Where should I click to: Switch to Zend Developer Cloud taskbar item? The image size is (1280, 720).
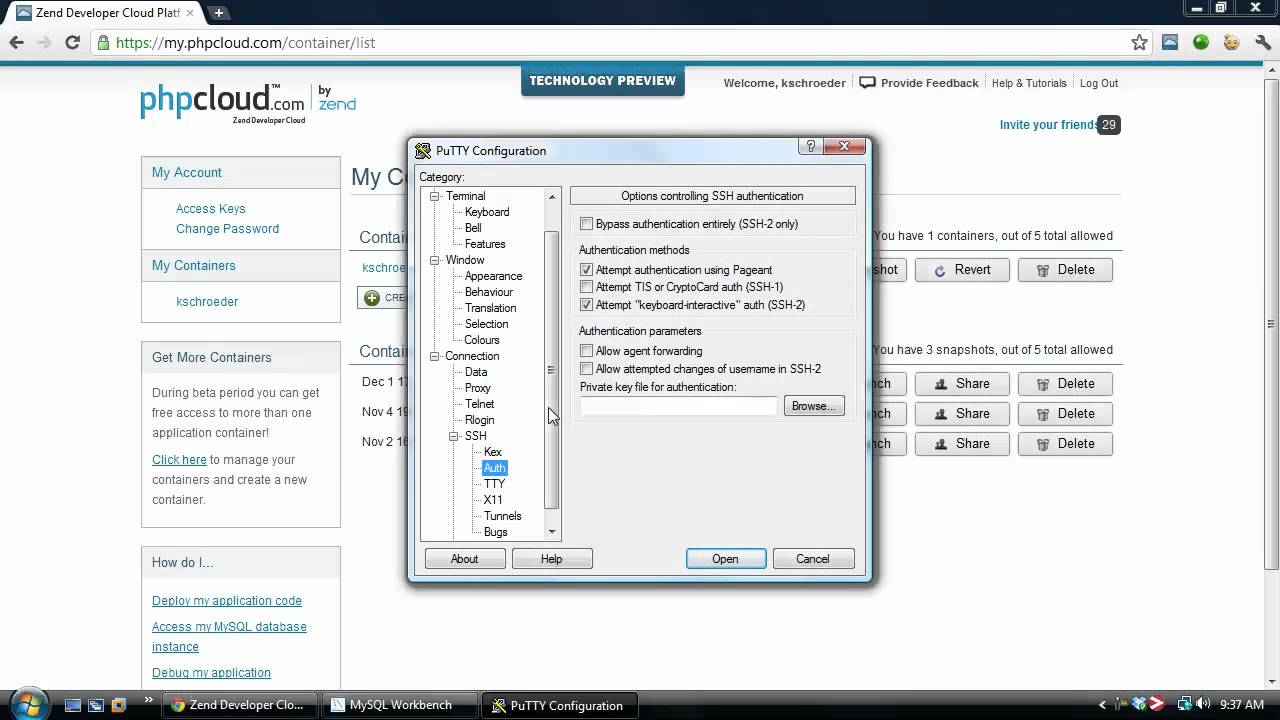tap(240, 705)
